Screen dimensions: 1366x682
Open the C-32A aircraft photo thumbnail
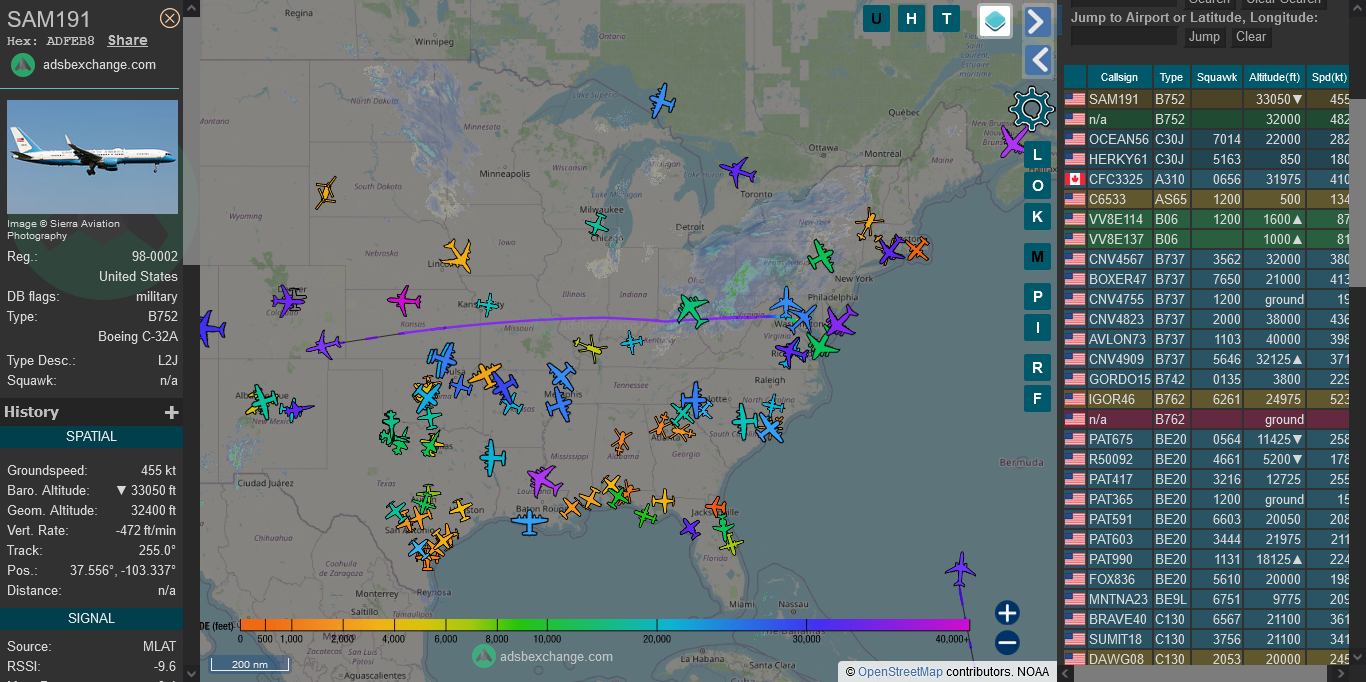pos(92,156)
